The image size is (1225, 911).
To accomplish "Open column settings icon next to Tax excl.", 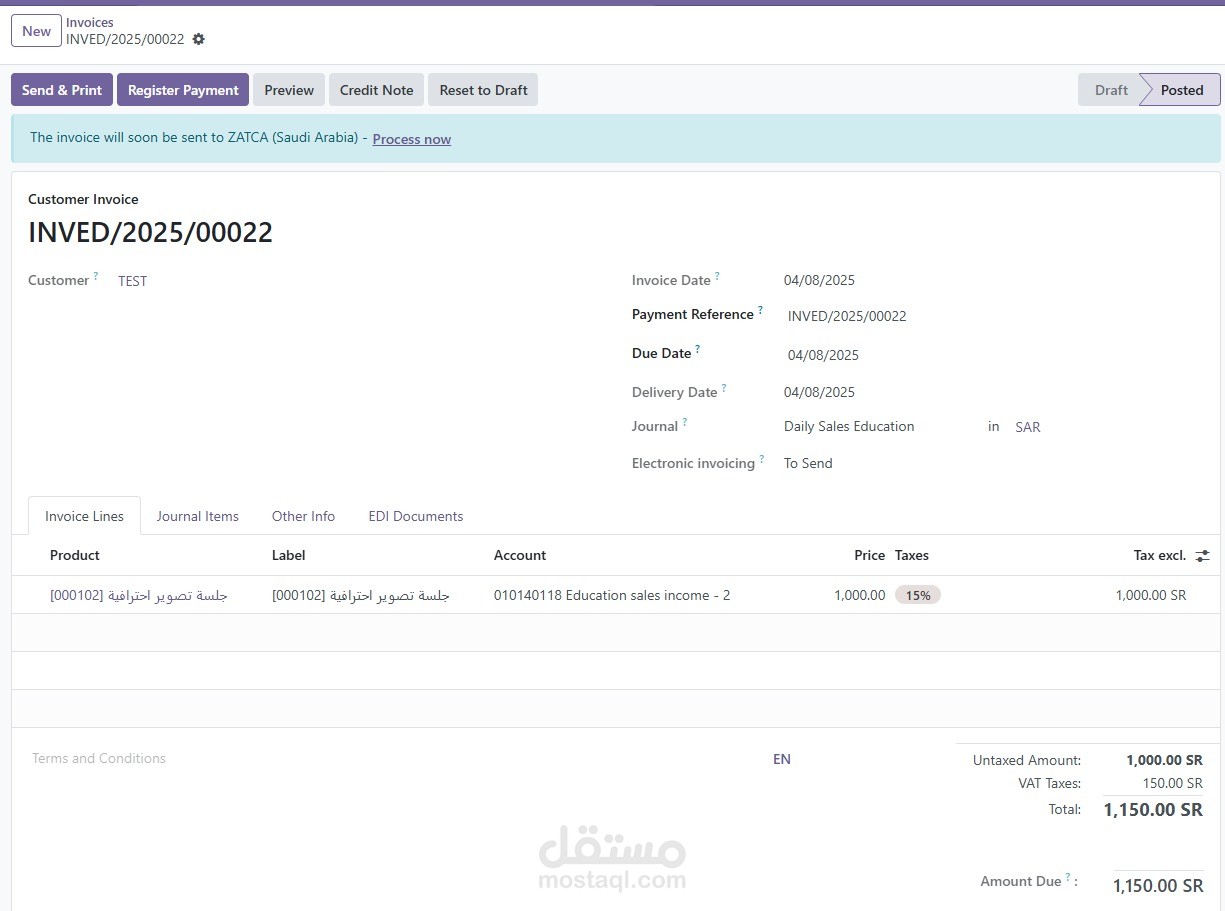I will pyautogui.click(x=1202, y=555).
